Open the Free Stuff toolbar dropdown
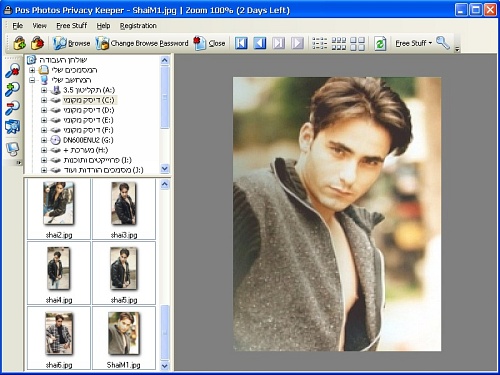The width and height of the screenshot is (500, 375). (x=414, y=43)
